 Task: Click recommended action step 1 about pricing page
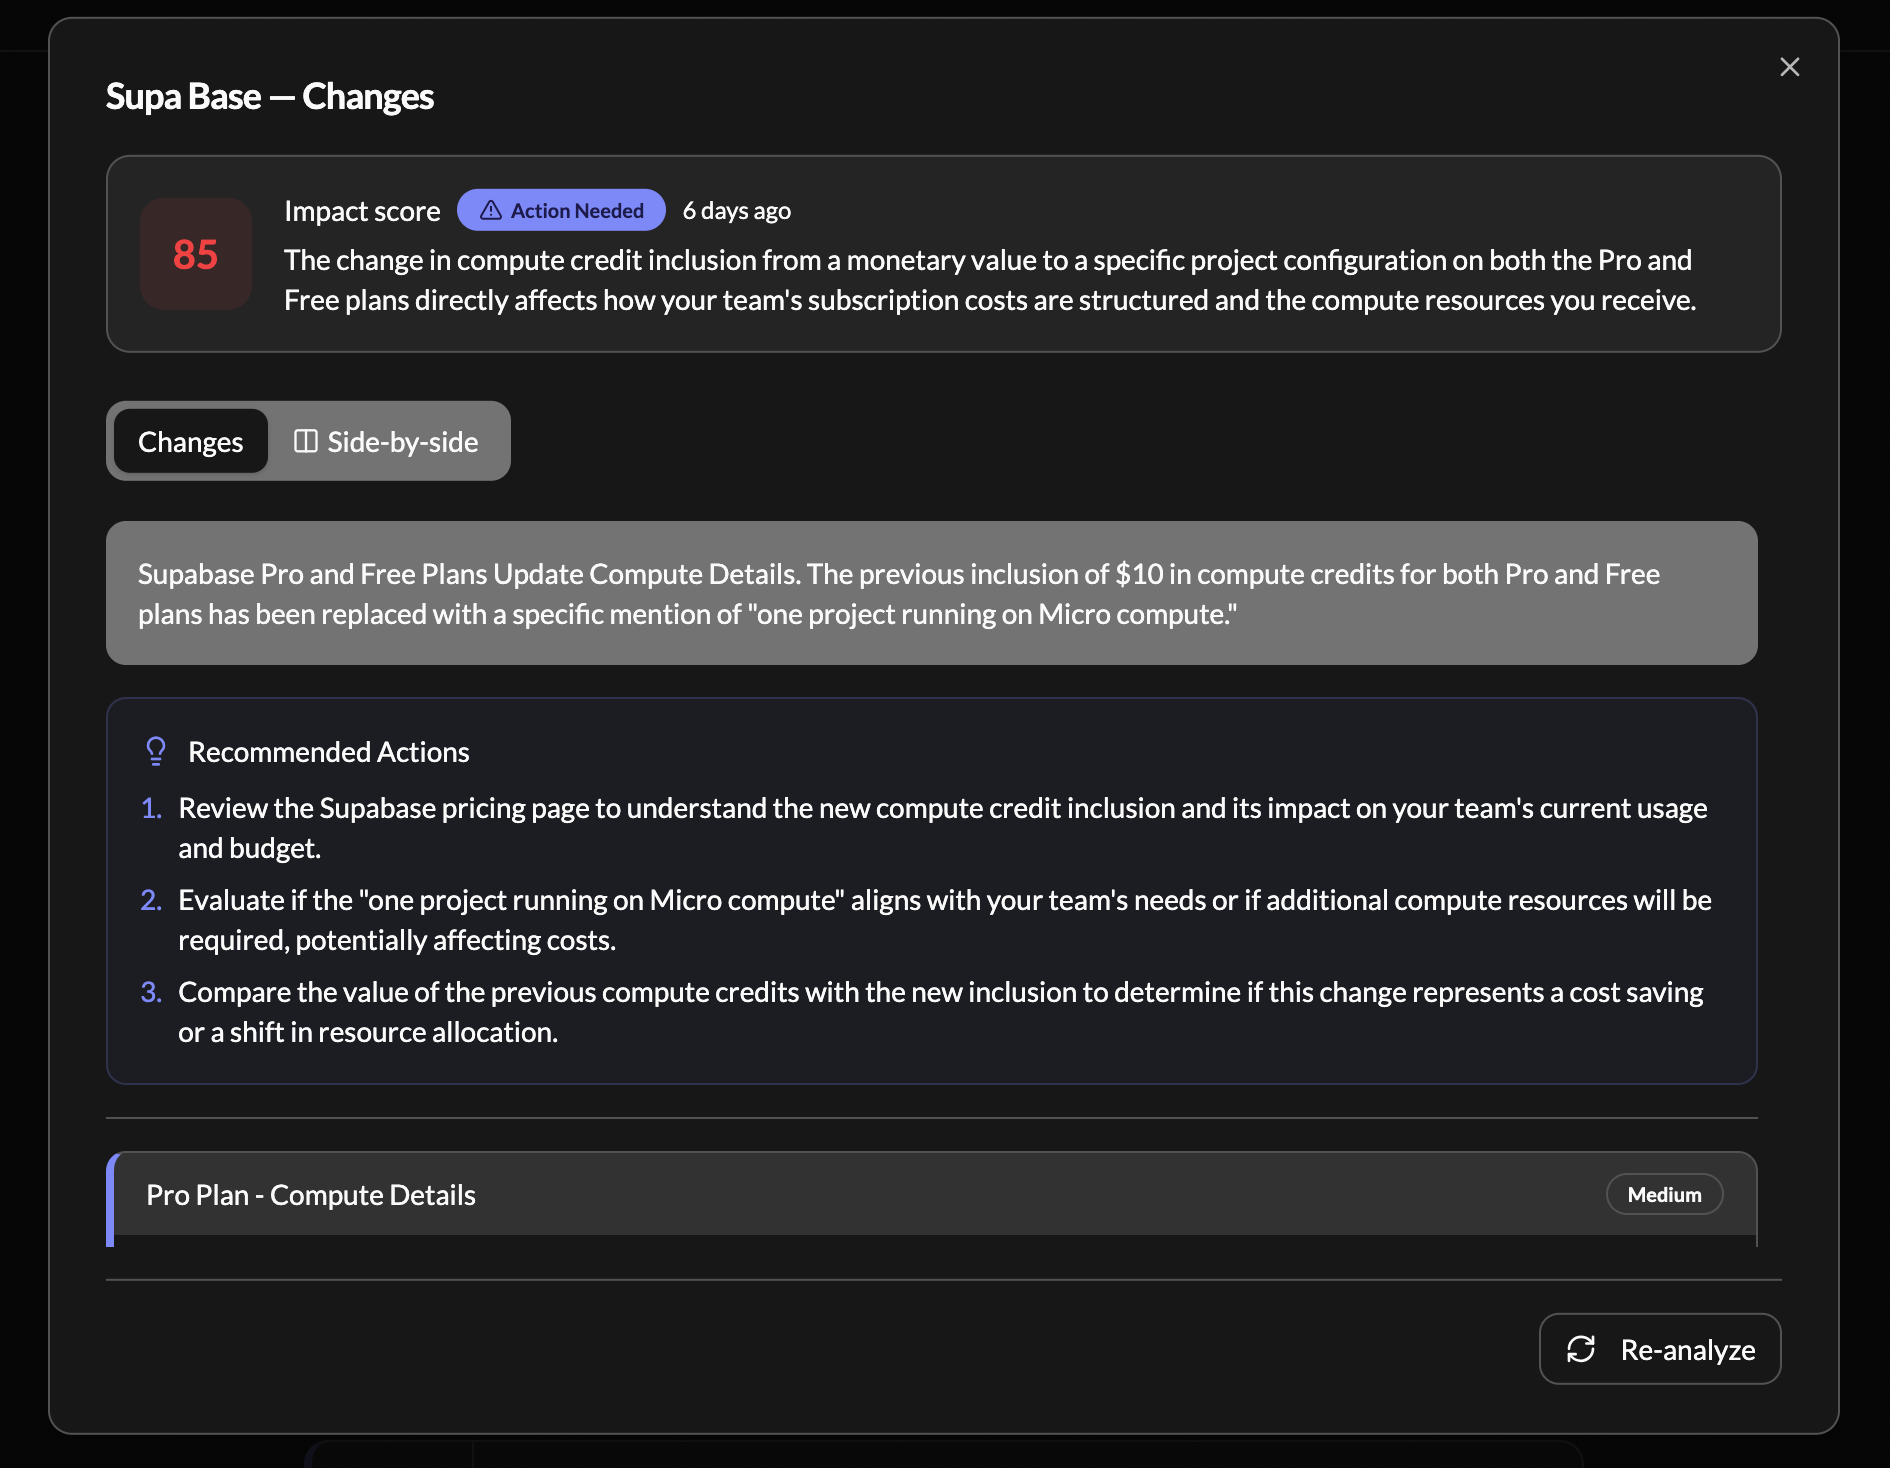click(x=940, y=827)
